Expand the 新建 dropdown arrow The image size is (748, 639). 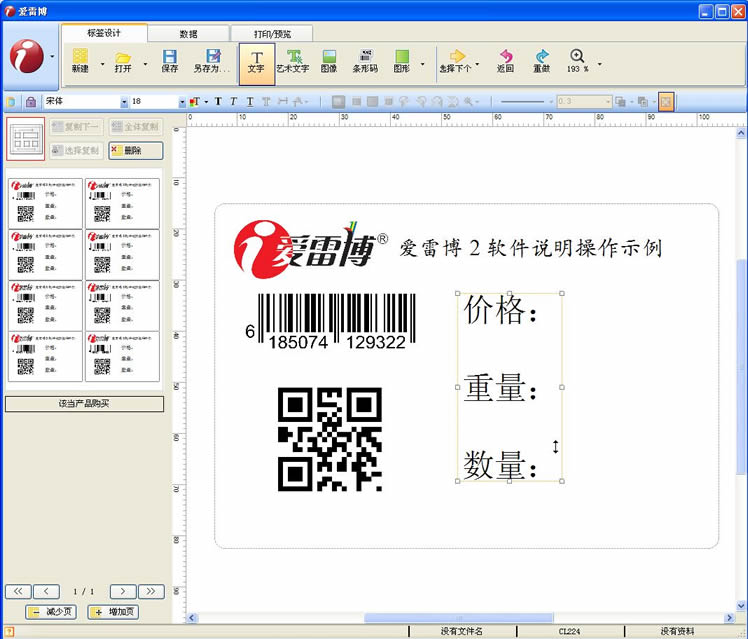tap(102, 63)
